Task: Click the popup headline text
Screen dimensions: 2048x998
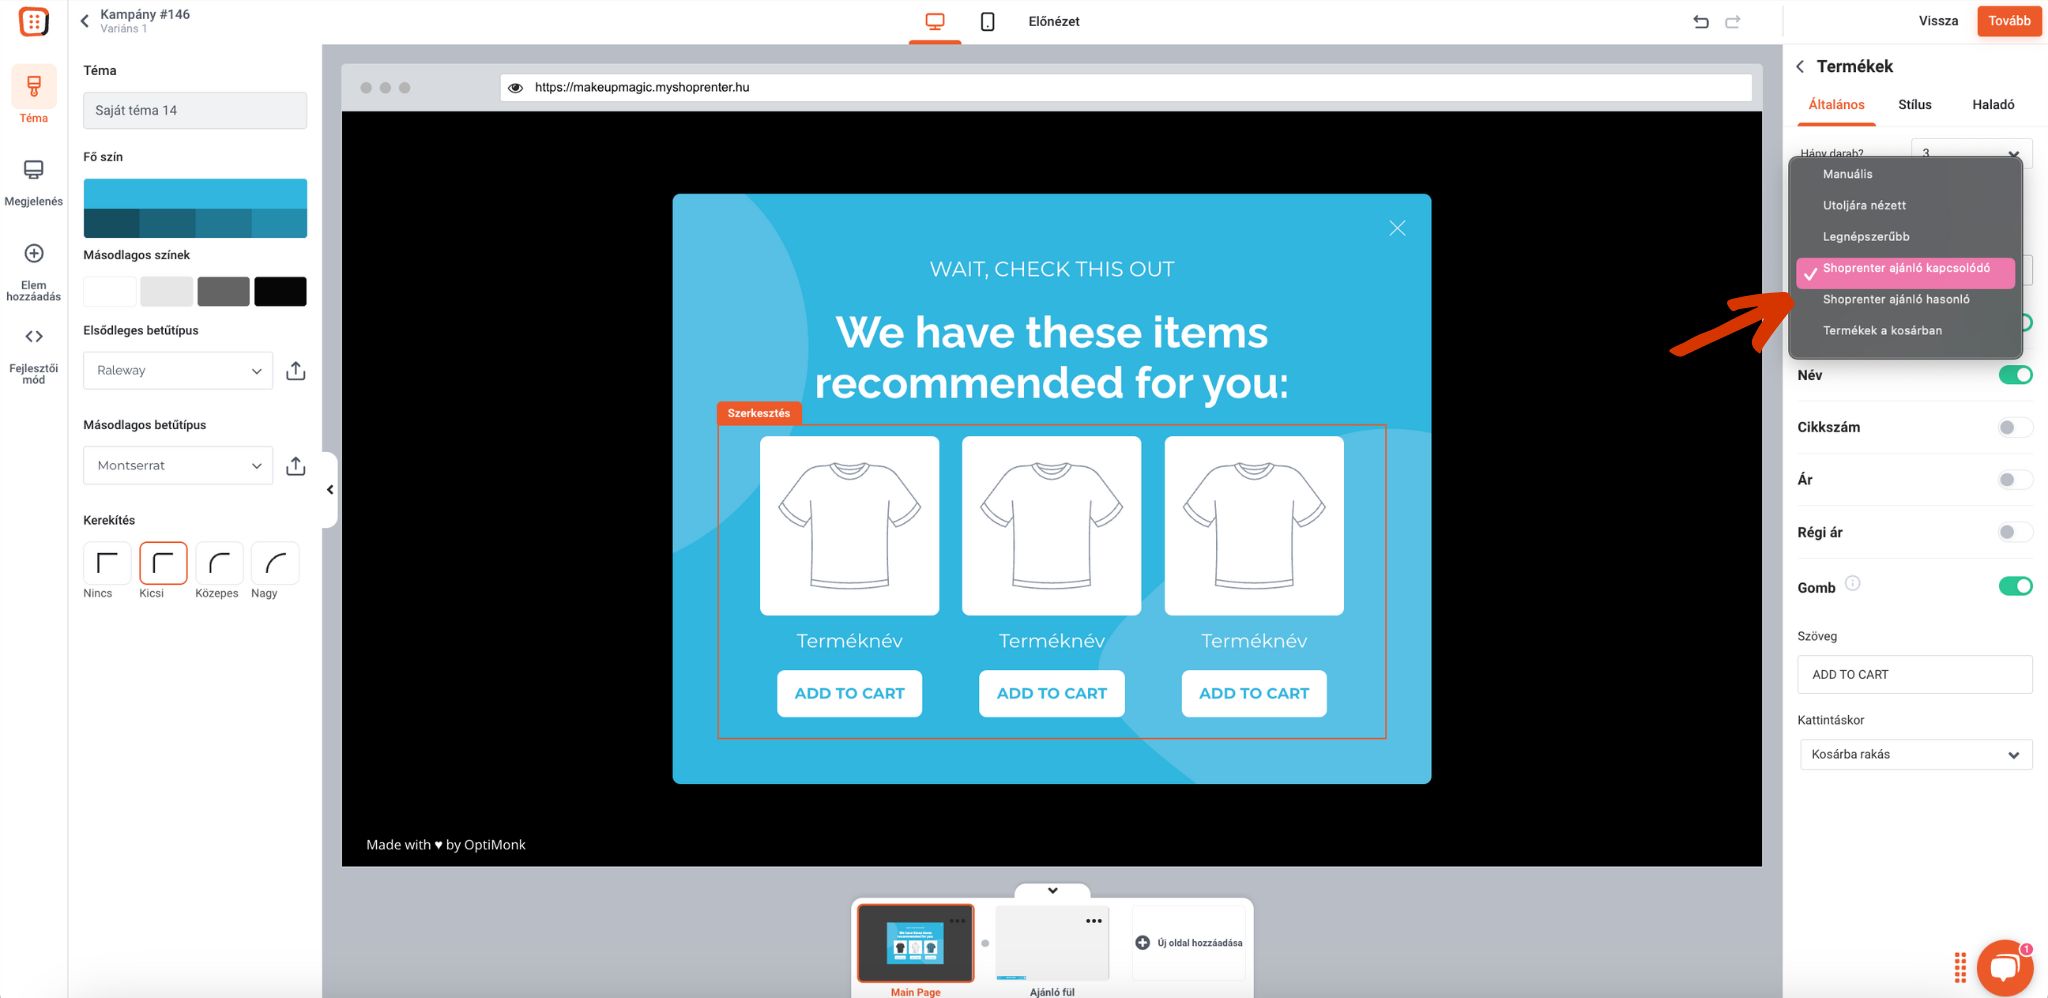Action: 1052,357
